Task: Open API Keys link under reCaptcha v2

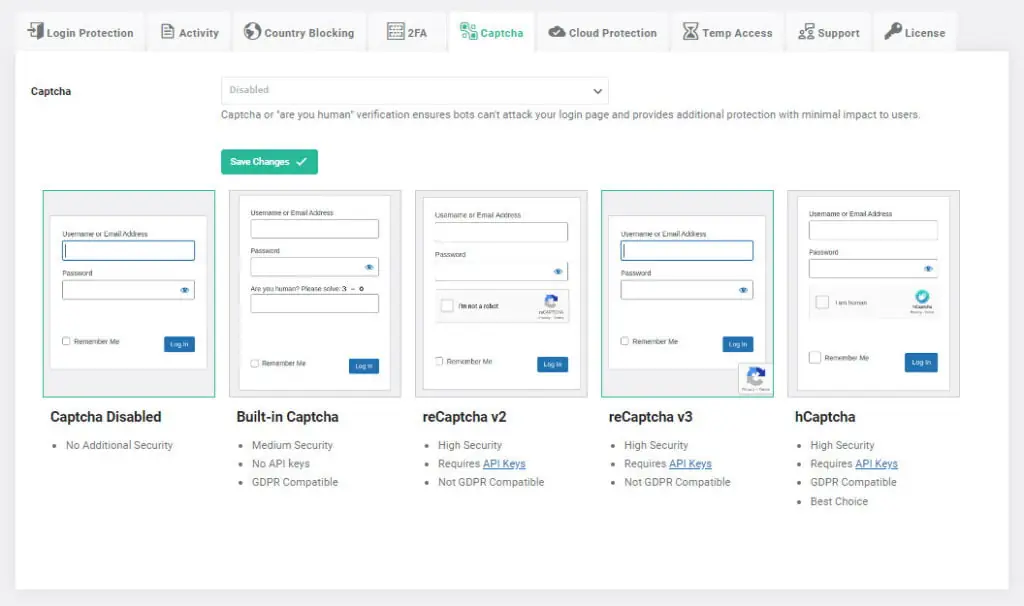Action: (x=504, y=464)
